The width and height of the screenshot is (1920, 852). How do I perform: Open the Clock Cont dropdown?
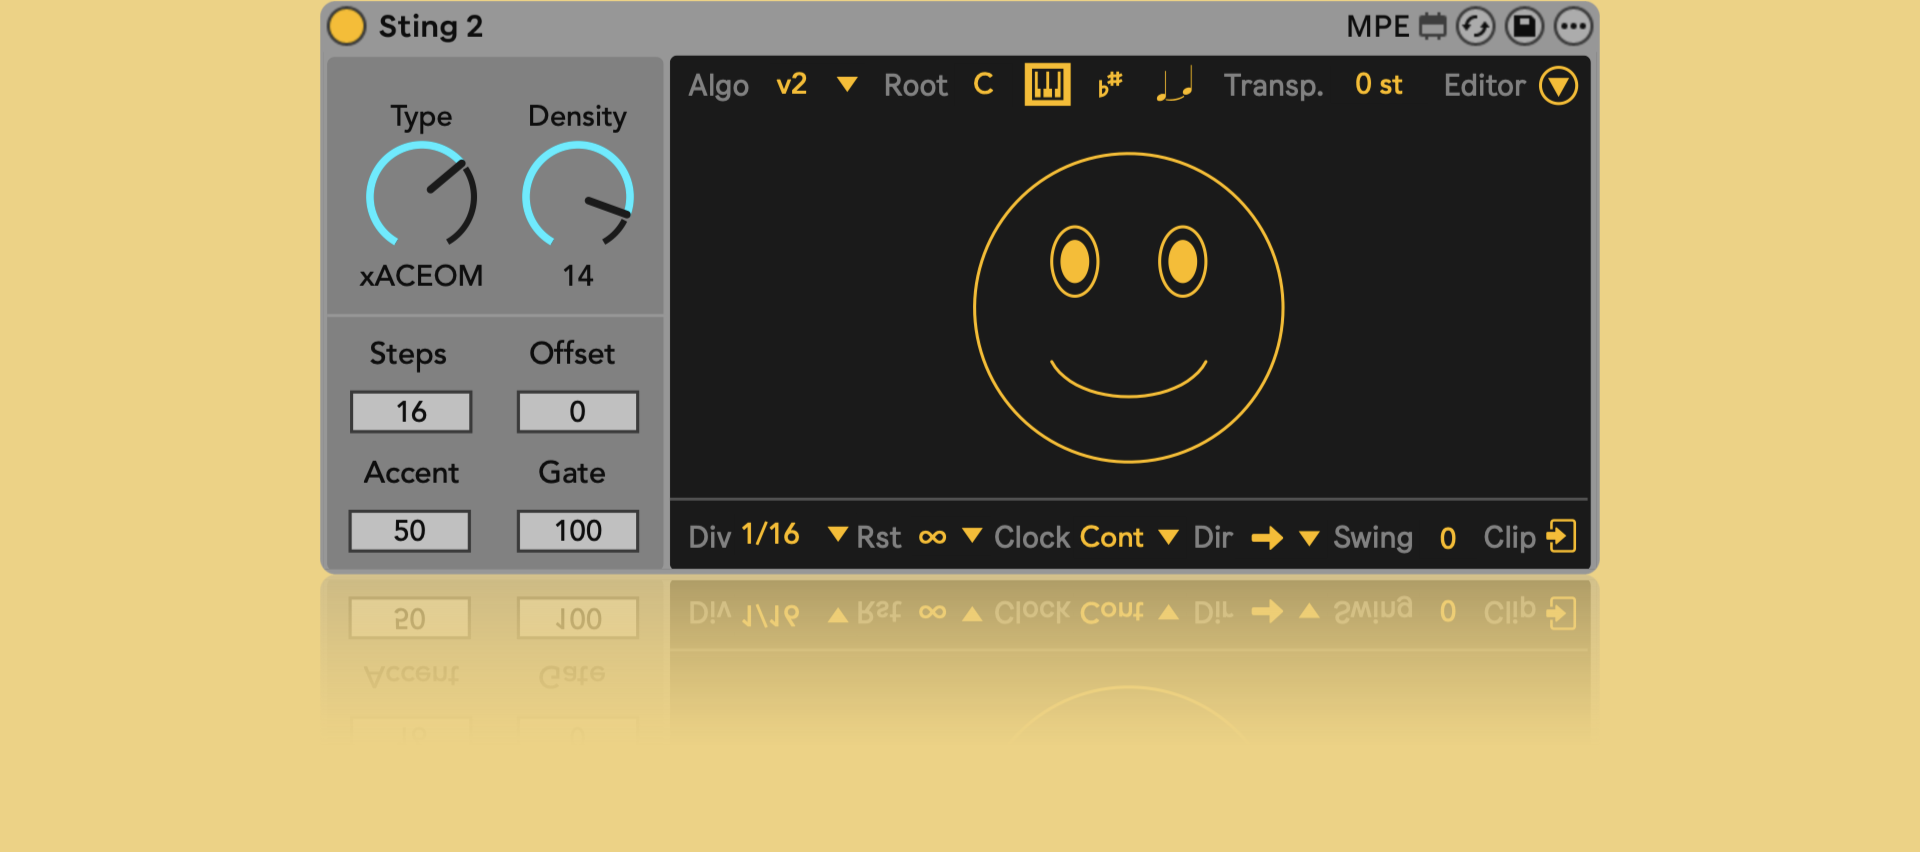coord(1129,538)
